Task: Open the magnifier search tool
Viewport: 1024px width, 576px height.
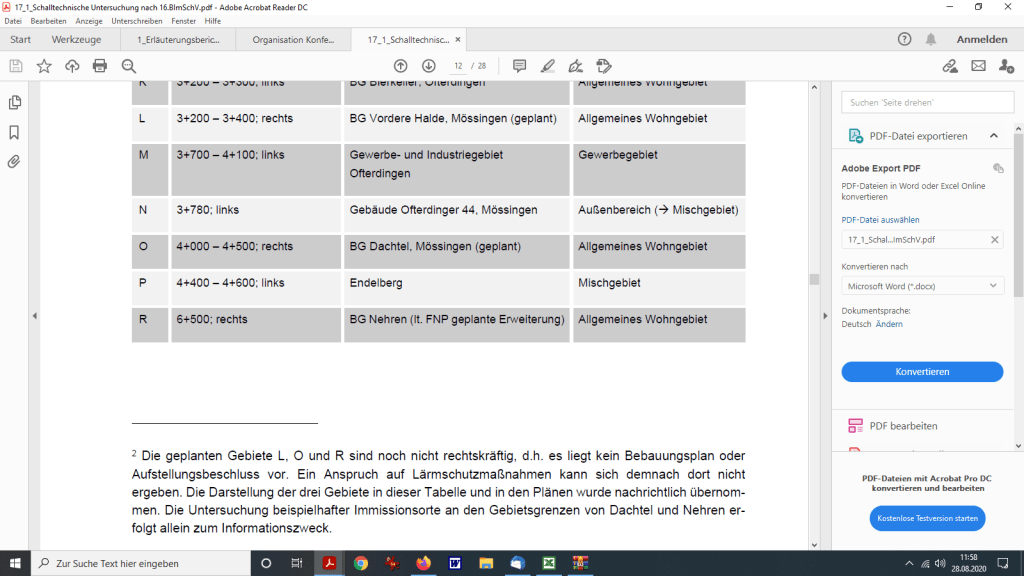Action: [129, 66]
